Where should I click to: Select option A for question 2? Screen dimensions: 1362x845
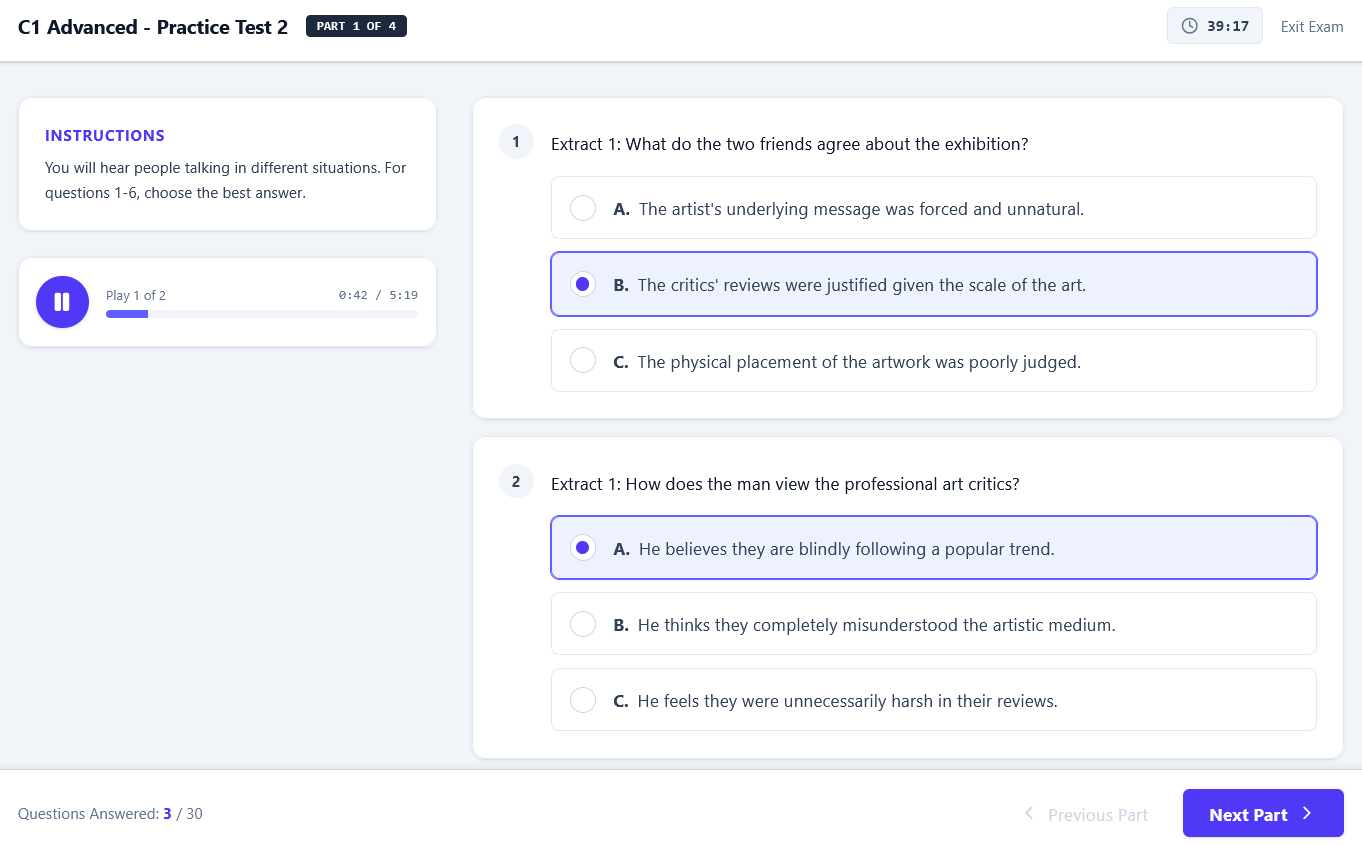pos(933,548)
